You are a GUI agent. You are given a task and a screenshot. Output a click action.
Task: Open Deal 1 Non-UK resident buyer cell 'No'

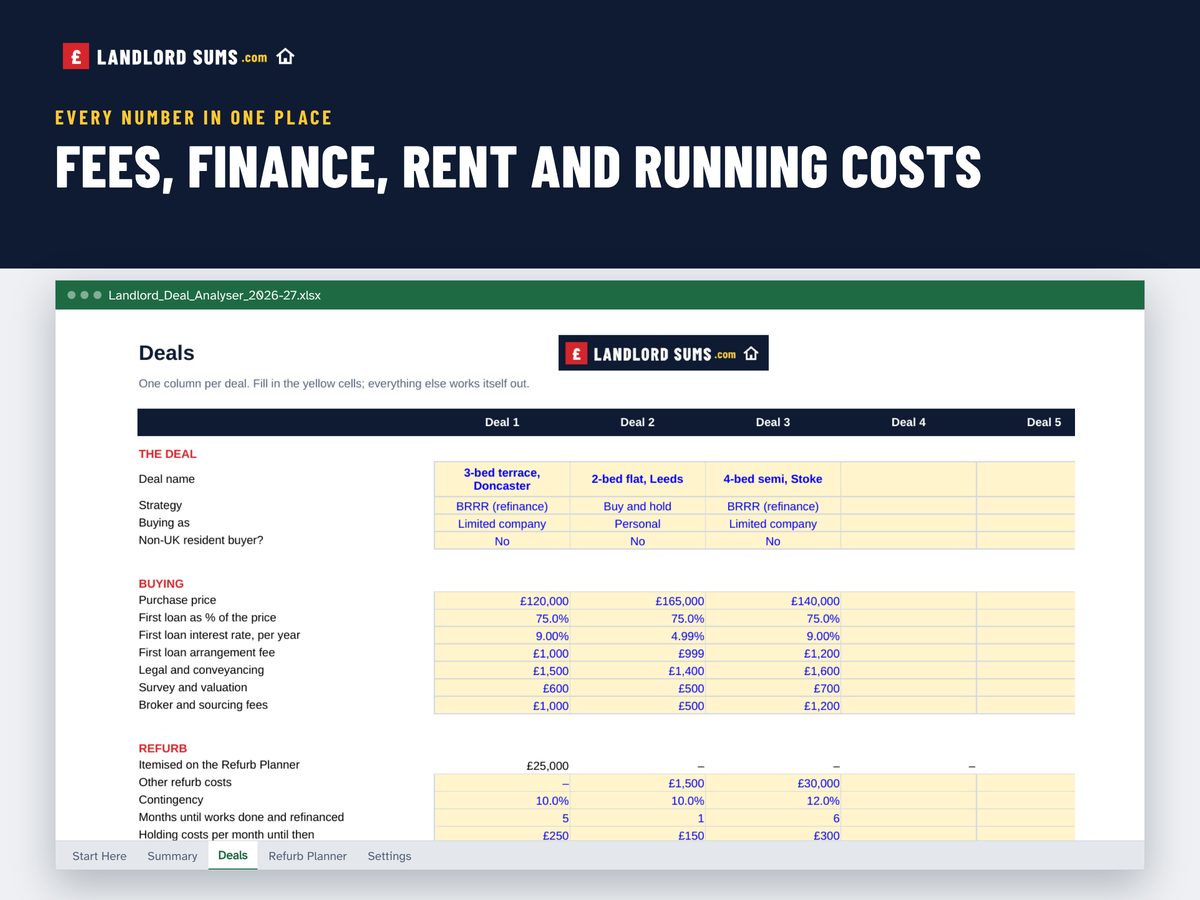(x=502, y=541)
